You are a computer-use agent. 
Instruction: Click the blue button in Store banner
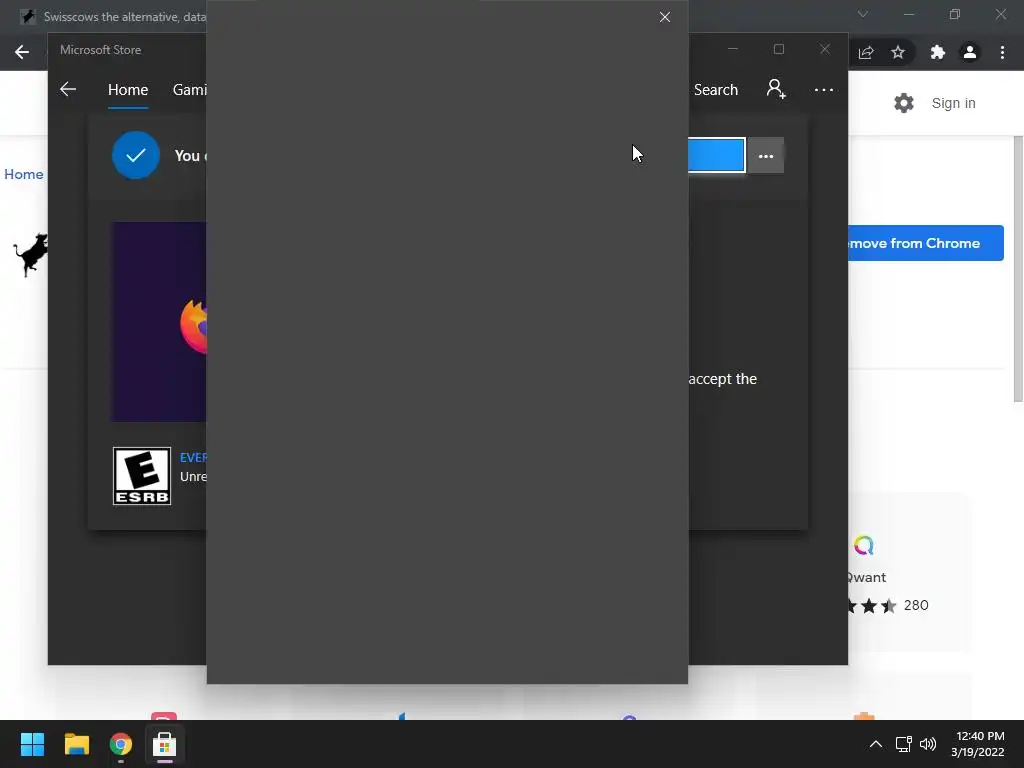click(x=716, y=155)
